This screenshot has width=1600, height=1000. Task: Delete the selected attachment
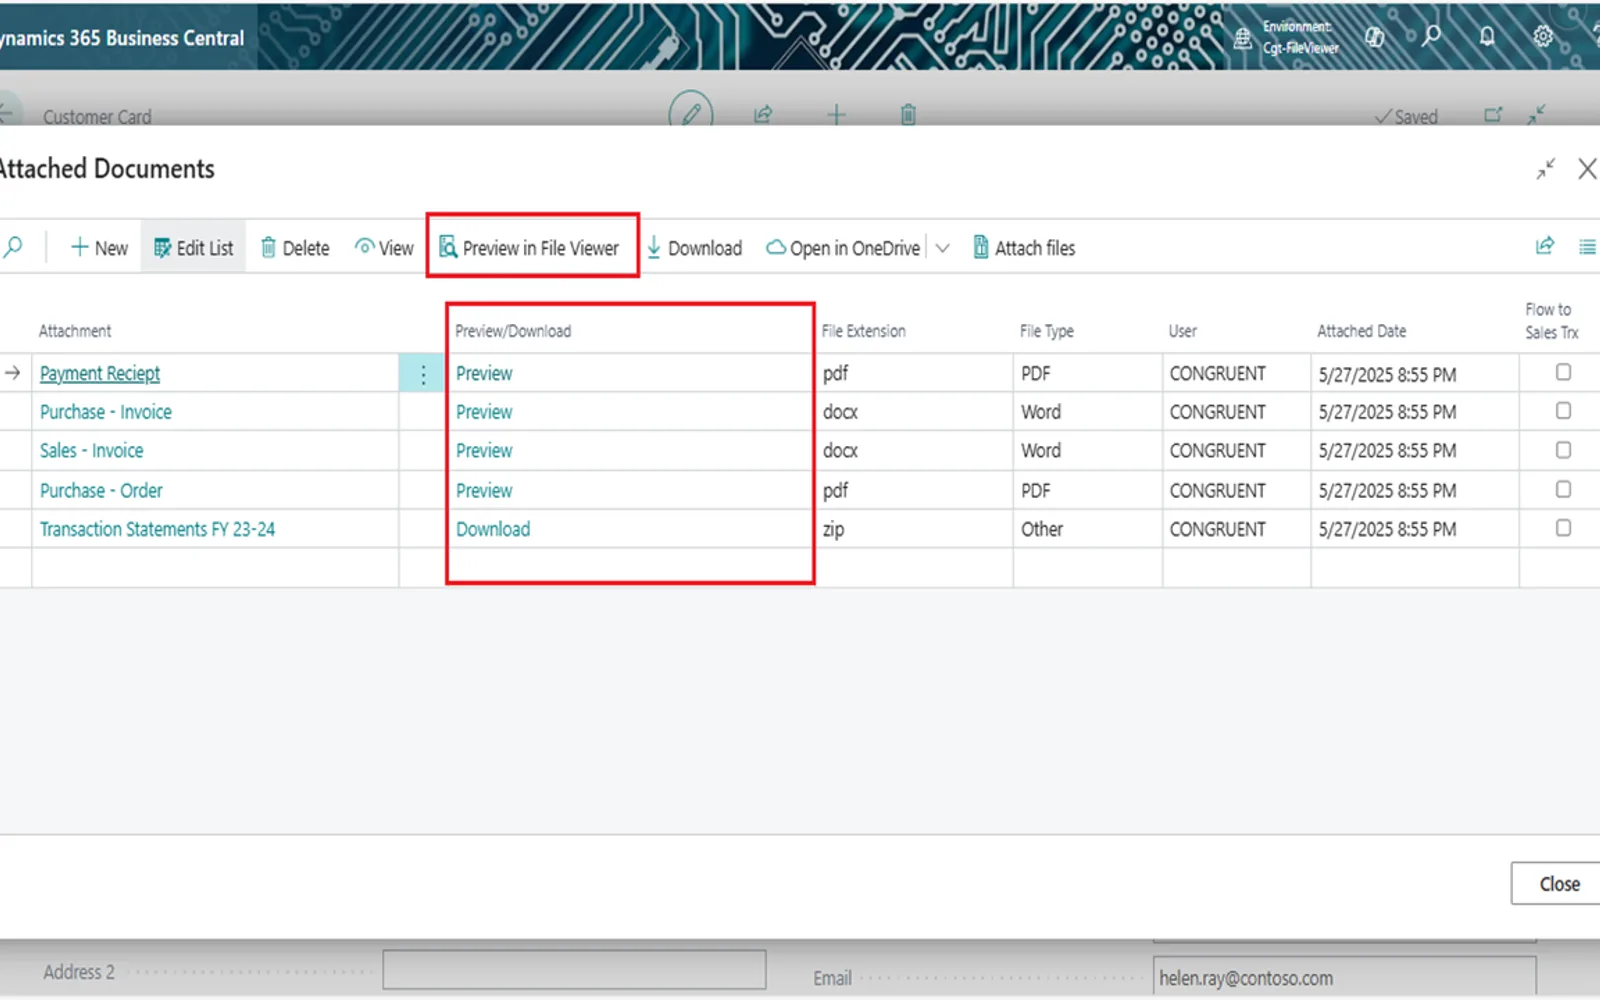(x=295, y=248)
